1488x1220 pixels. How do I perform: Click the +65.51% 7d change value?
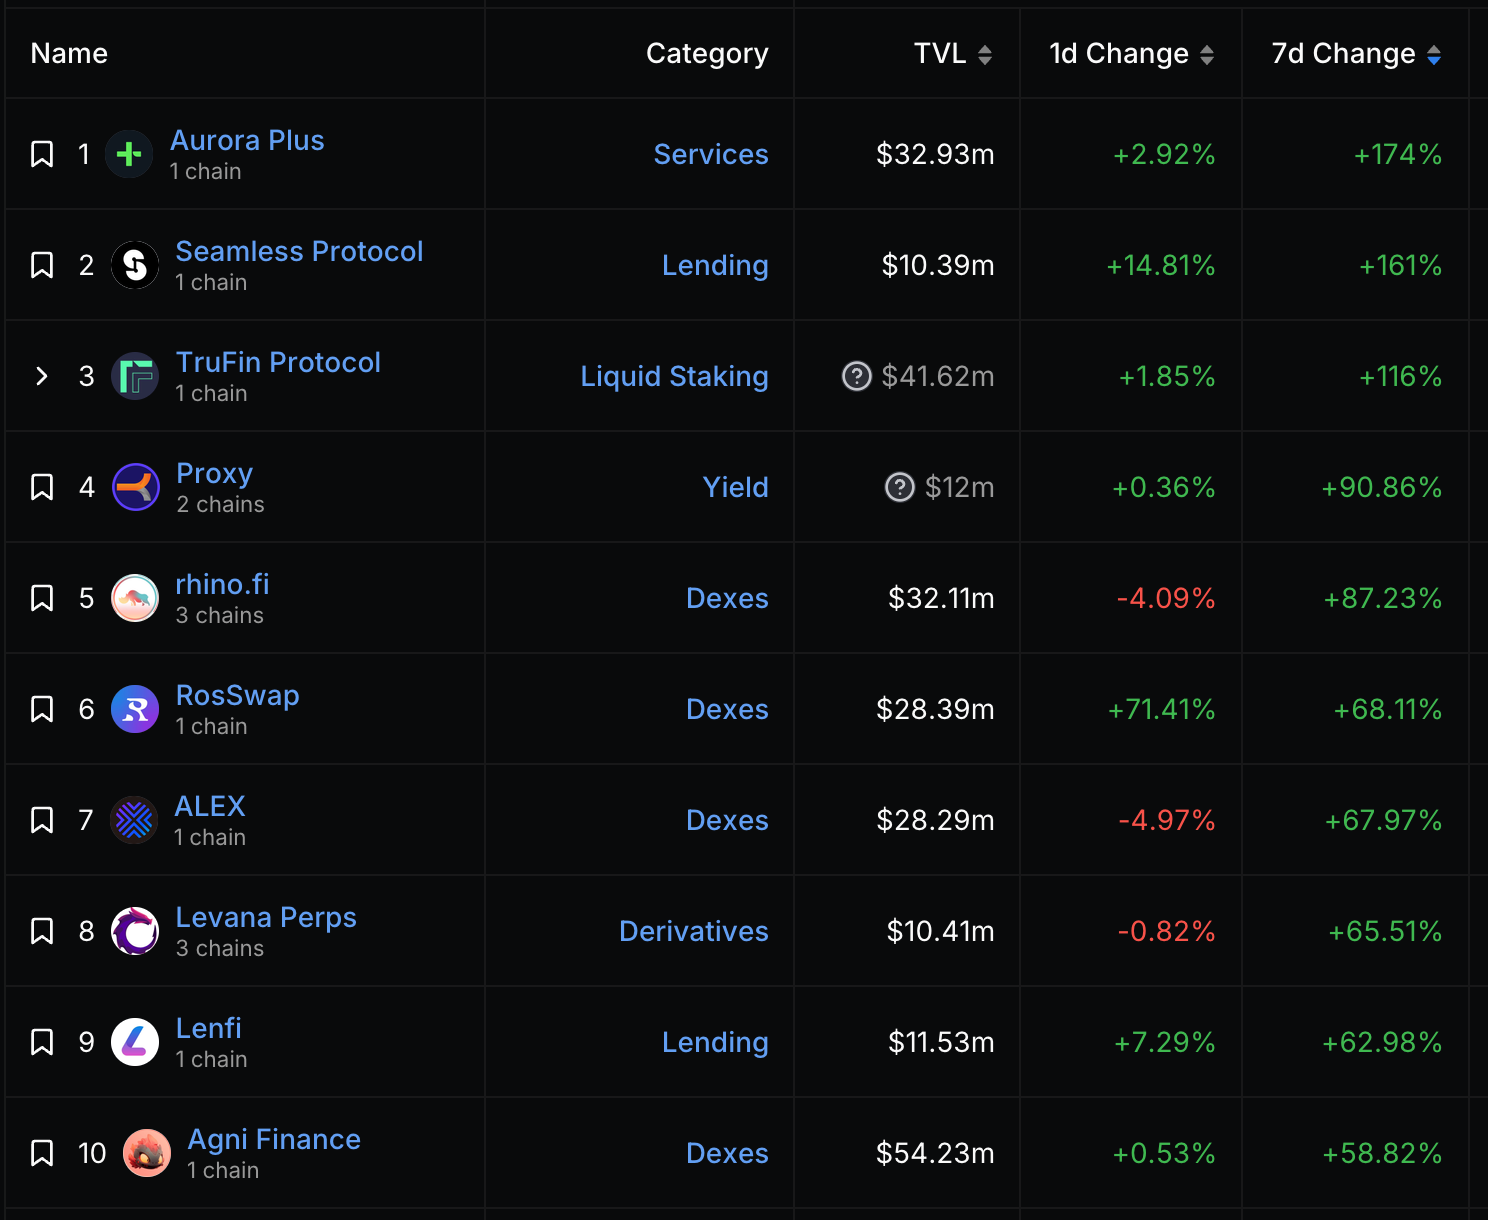coord(1384,931)
